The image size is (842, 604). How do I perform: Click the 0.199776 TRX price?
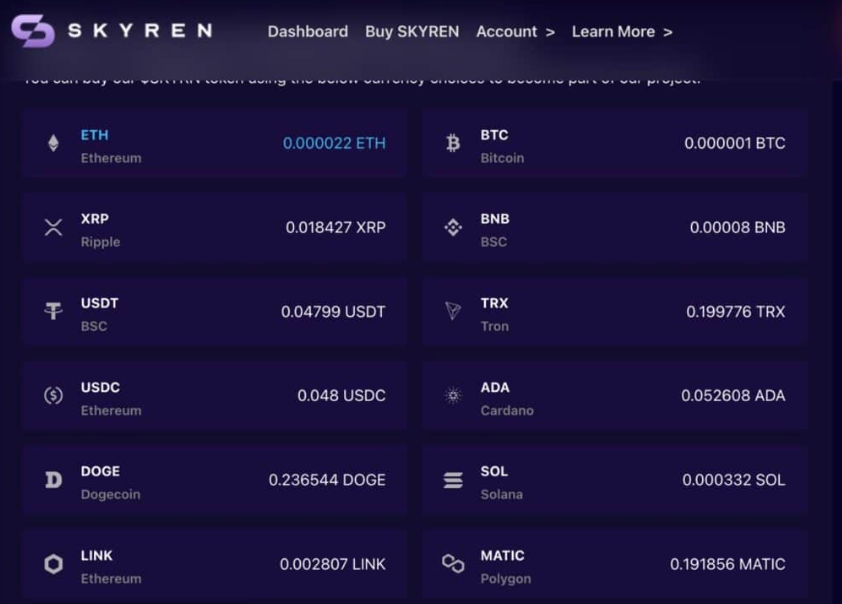(x=736, y=312)
